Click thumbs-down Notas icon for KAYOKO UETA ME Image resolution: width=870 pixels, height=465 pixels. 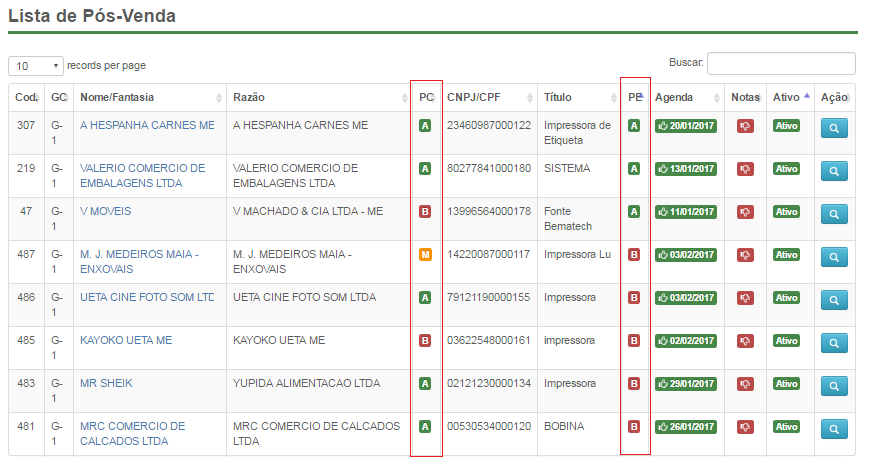click(744, 341)
